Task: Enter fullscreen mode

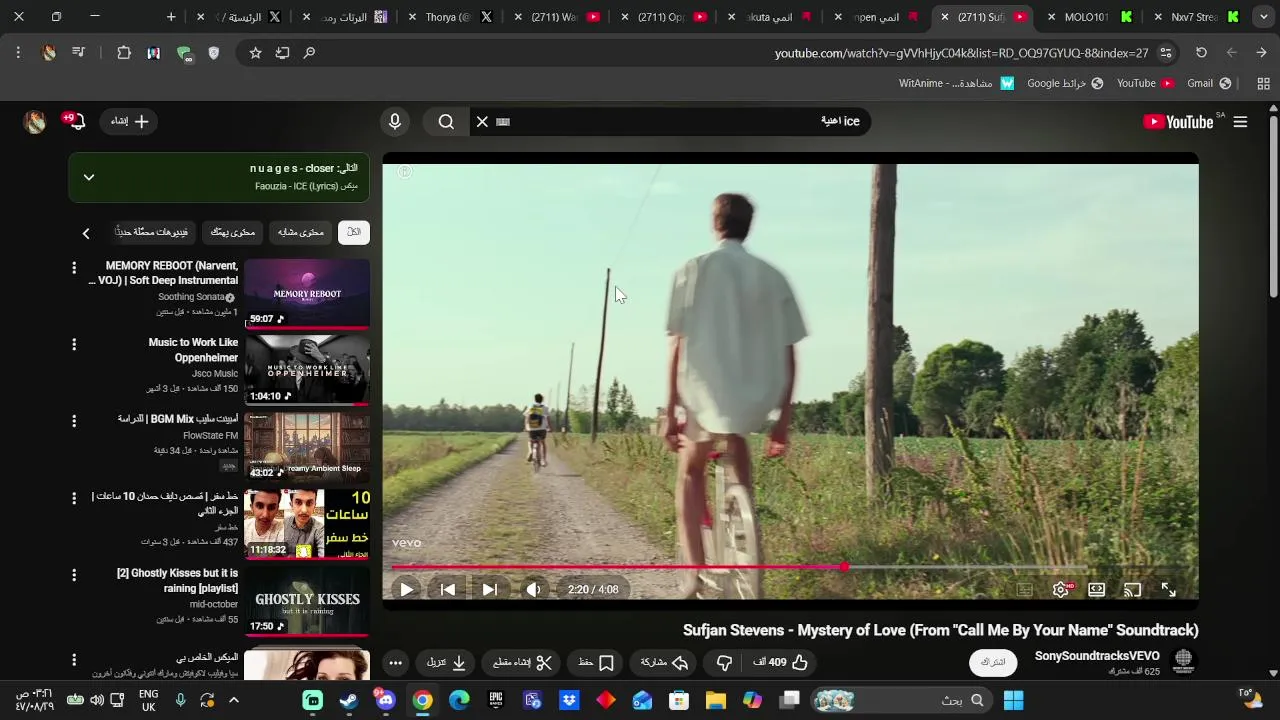Action: 1169,590
